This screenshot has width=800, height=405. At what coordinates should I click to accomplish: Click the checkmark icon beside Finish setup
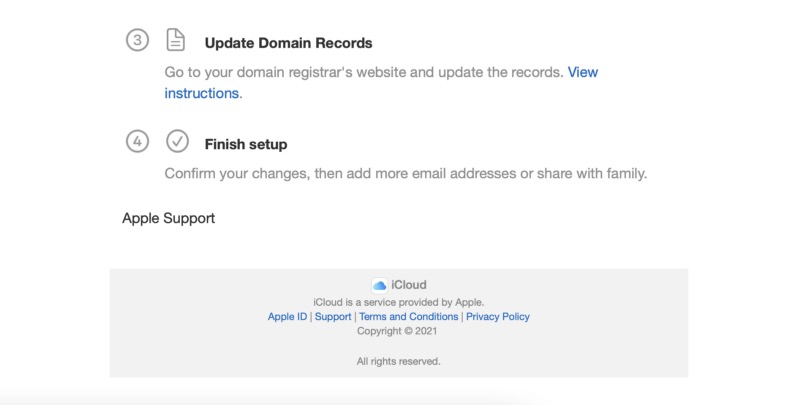pos(177,141)
